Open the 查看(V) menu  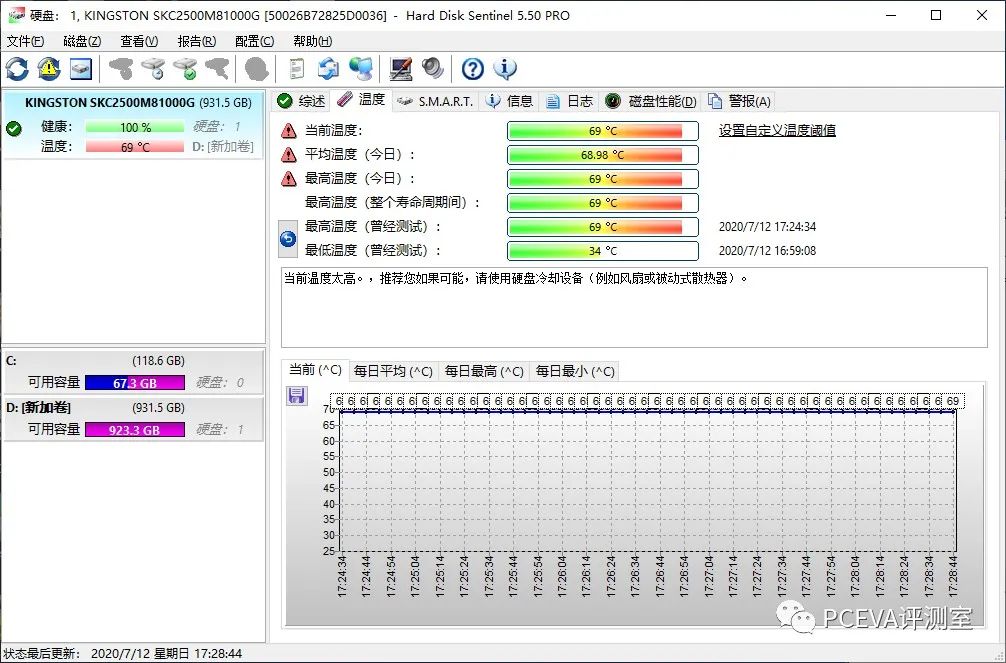[139, 41]
